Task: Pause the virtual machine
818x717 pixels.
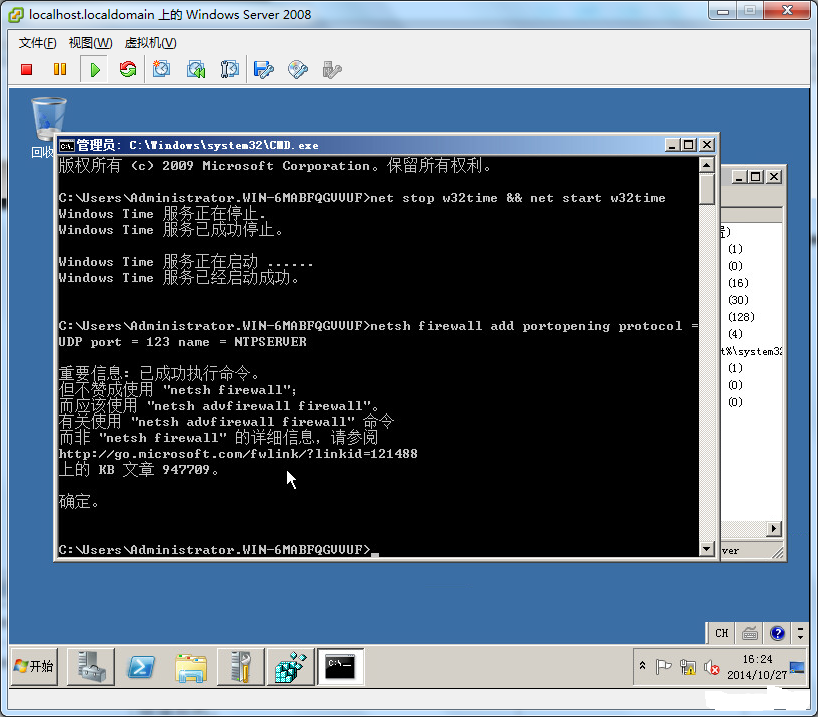Action: click(60, 69)
